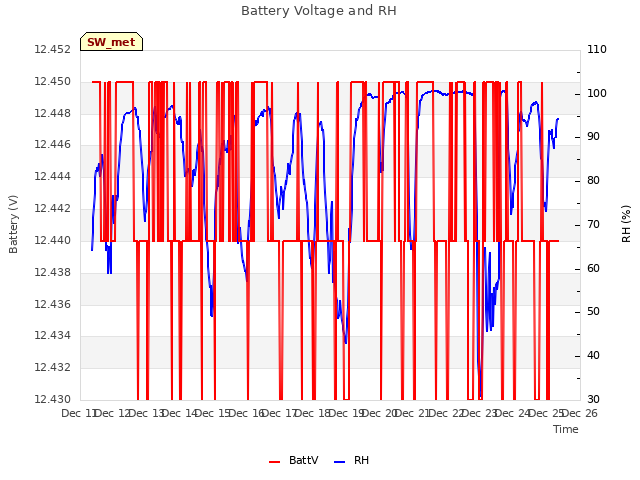
Task: Click the blue RH legend swatch
Action: (x=339, y=462)
